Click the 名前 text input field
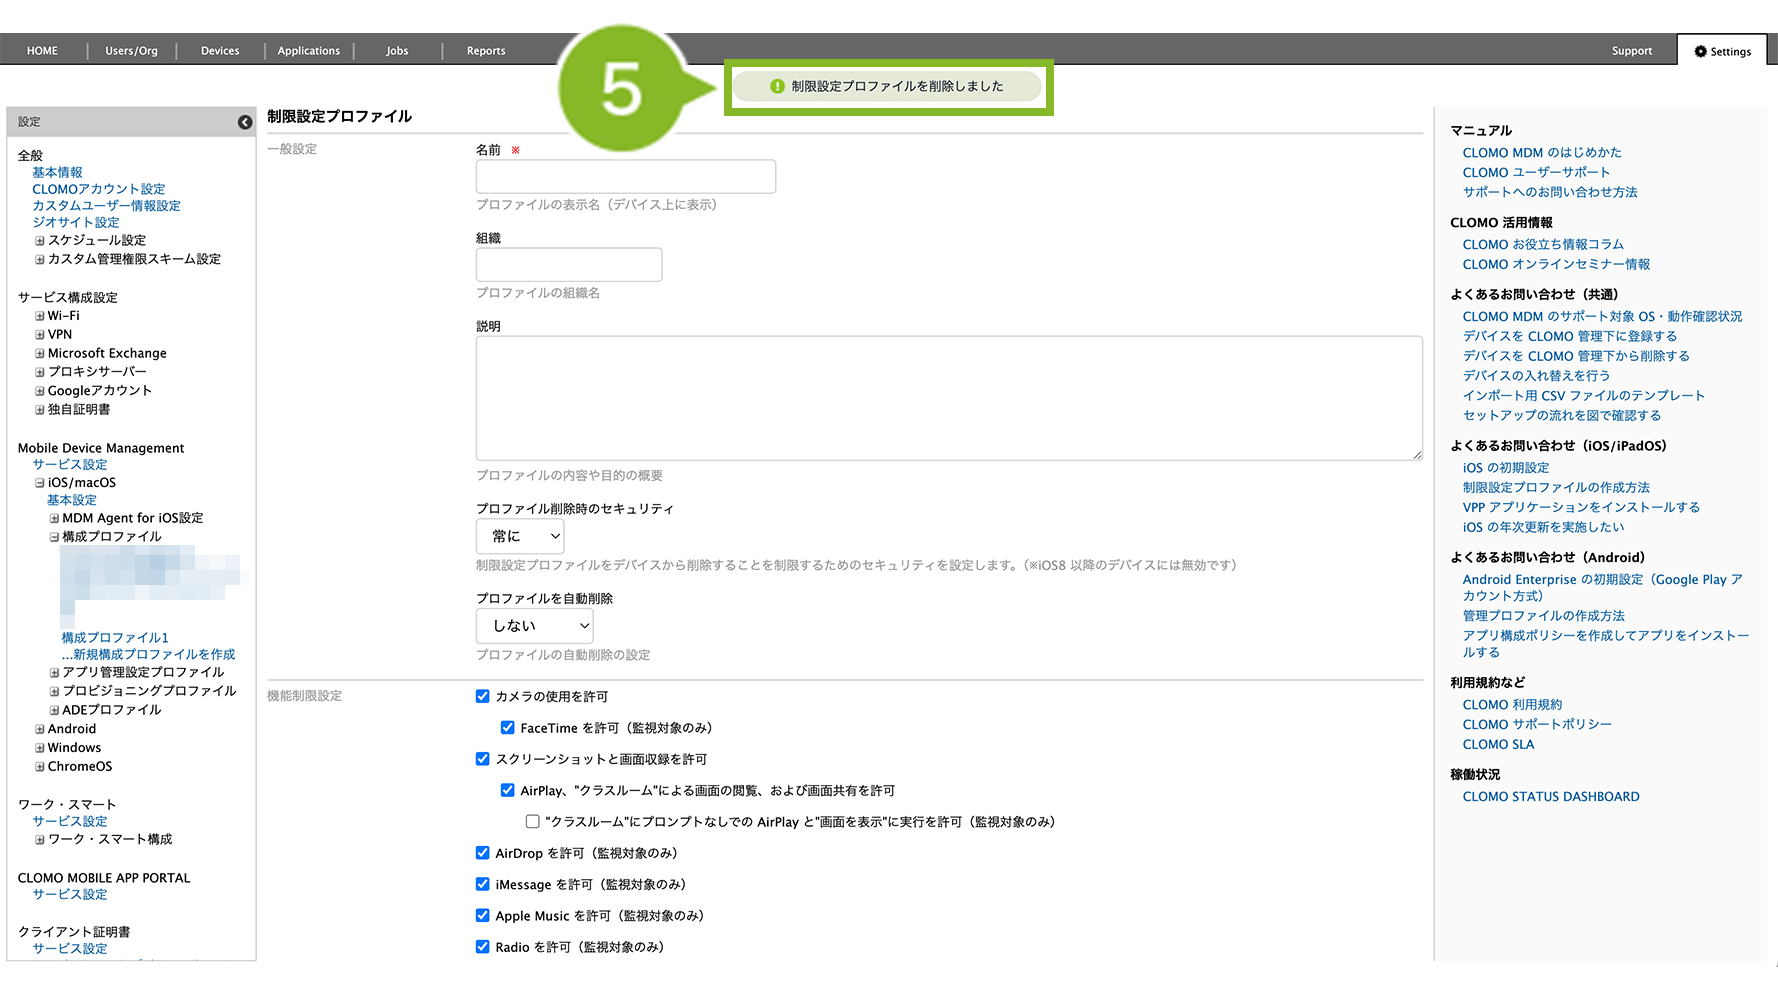 (626, 177)
